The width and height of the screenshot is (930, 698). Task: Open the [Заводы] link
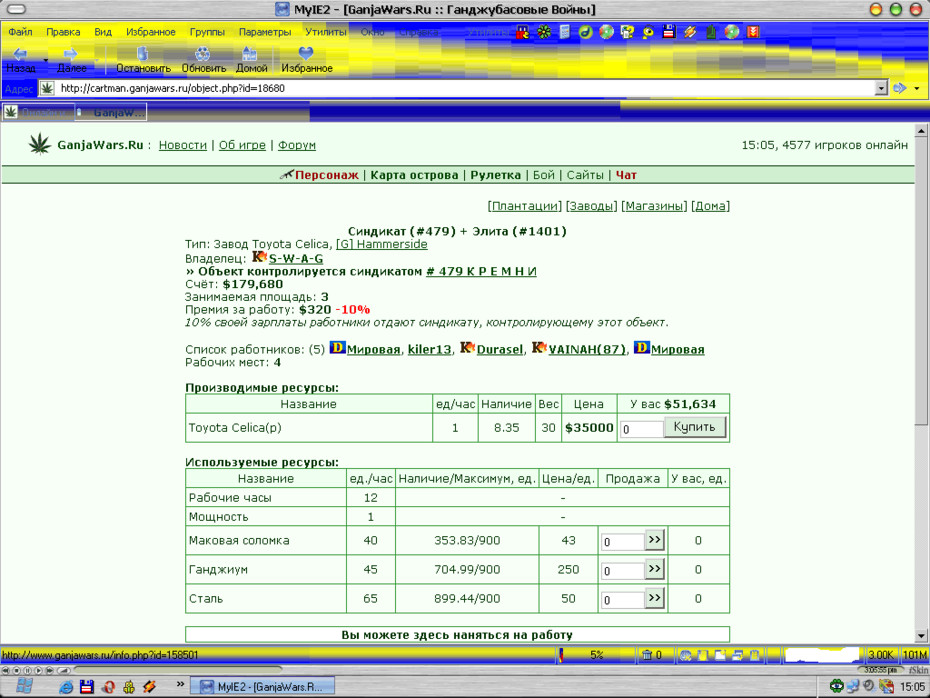(x=591, y=206)
